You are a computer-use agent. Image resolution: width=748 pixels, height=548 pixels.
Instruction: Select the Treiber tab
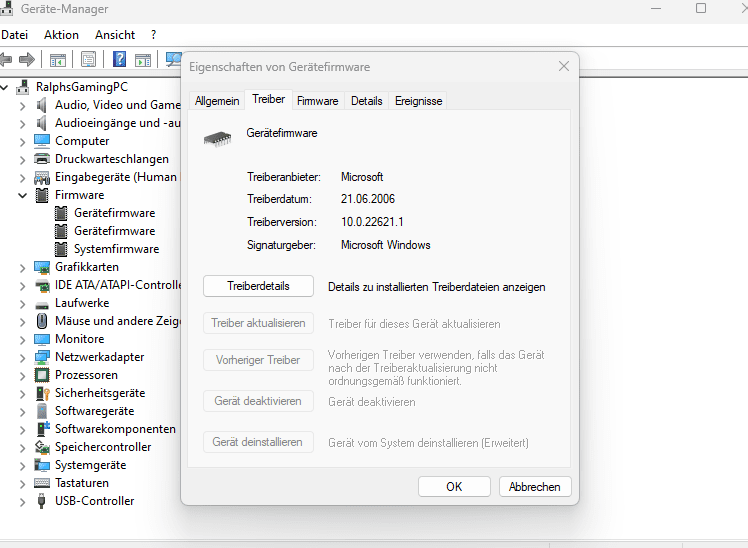coord(269,99)
